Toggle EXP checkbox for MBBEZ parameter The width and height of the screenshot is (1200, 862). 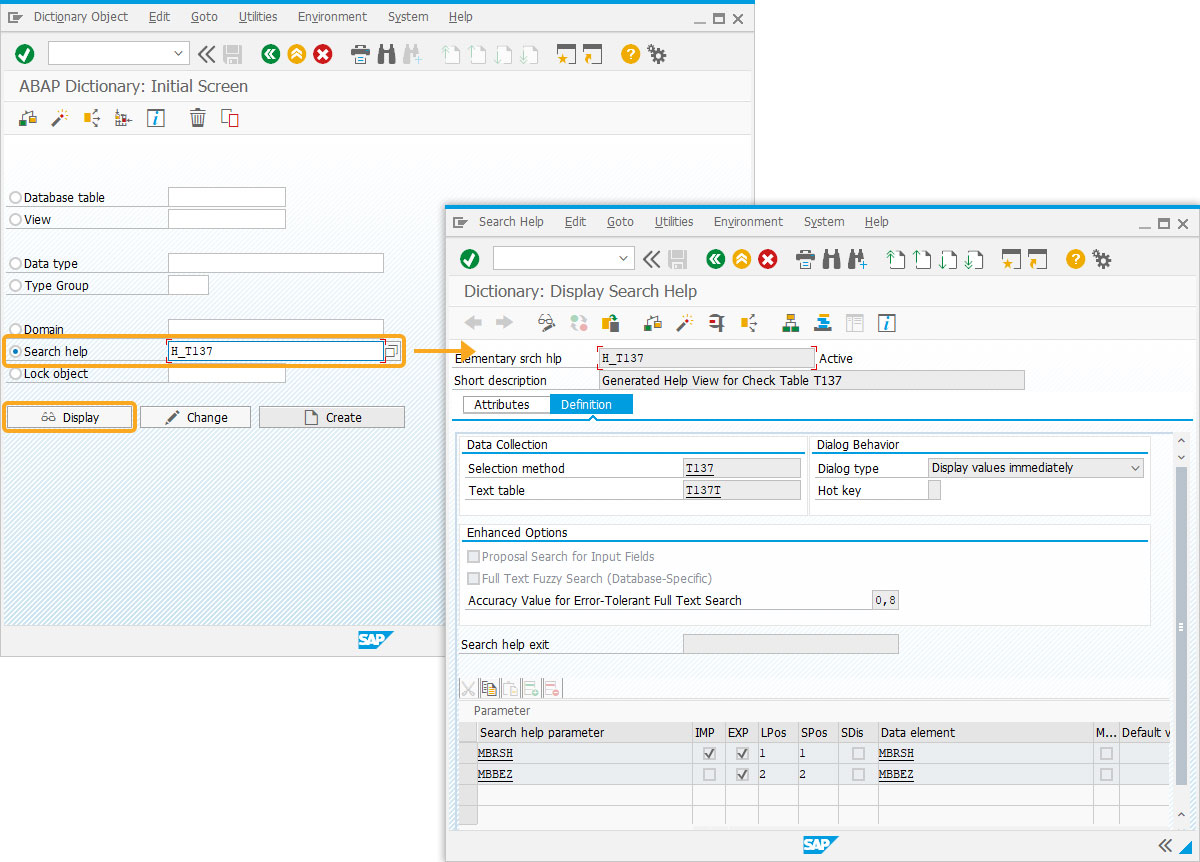[742, 775]
